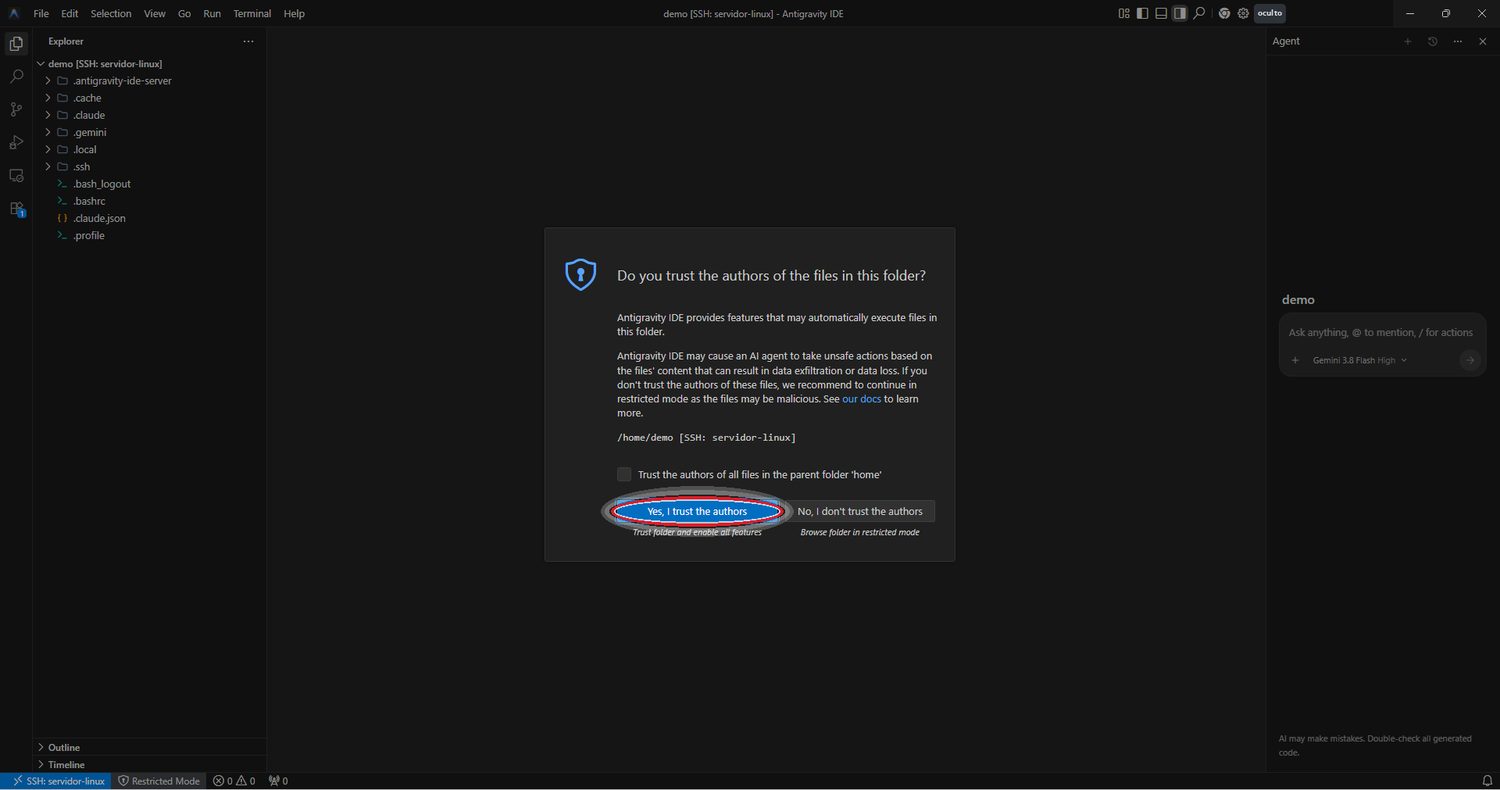Click the Chrome browser icon in title bar
The width and height of the screenshot is (1500, 790).
click(x=1224, y=13)
